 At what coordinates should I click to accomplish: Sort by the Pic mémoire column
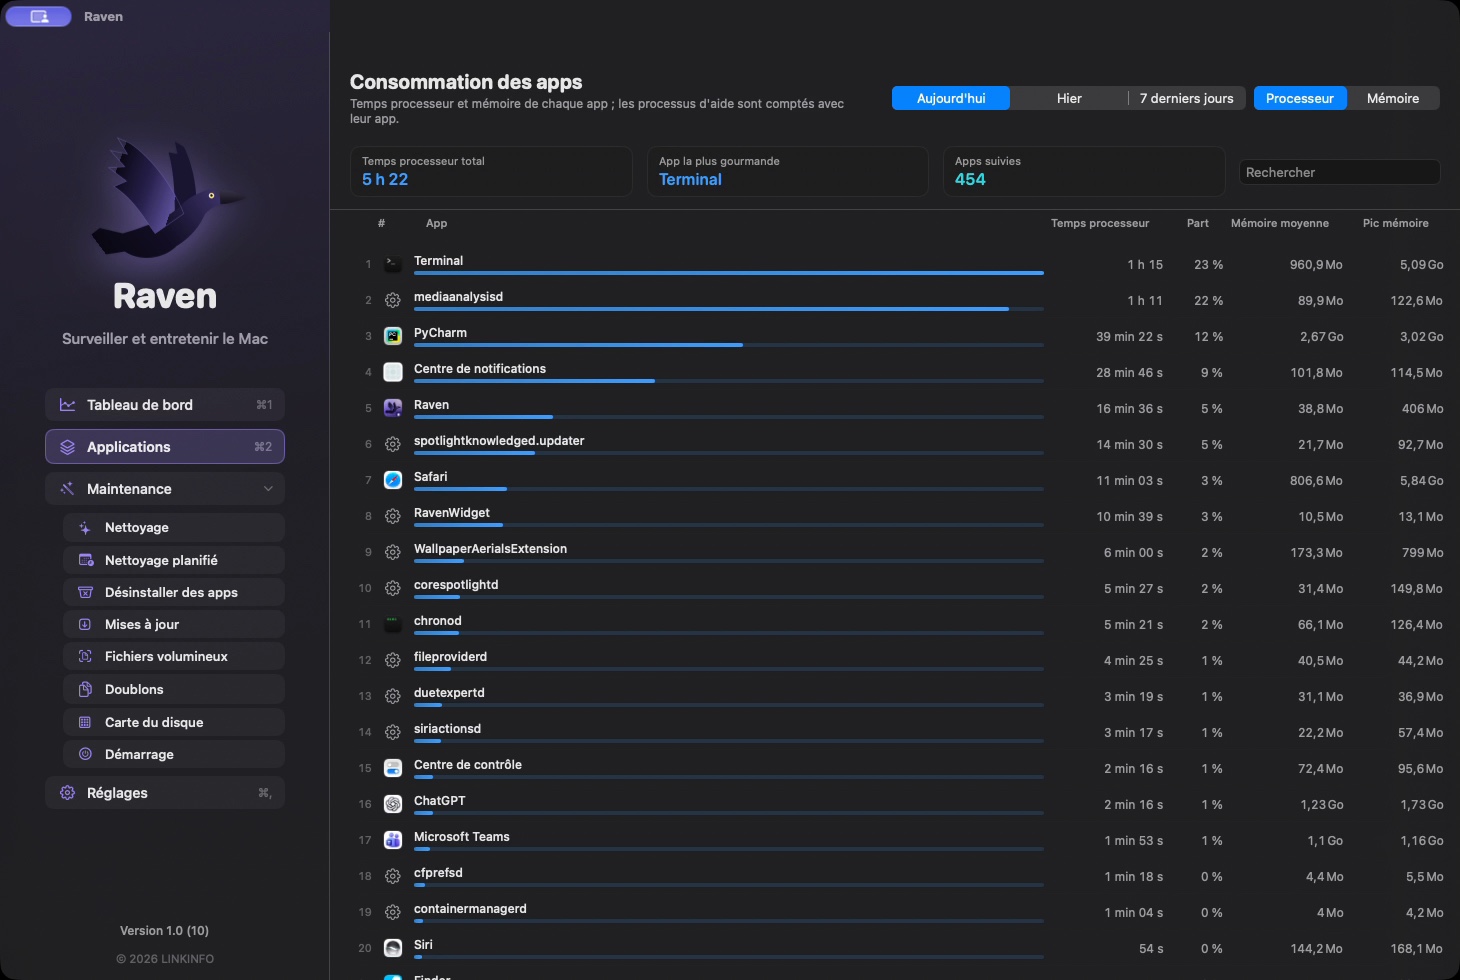coord(1396,223)
